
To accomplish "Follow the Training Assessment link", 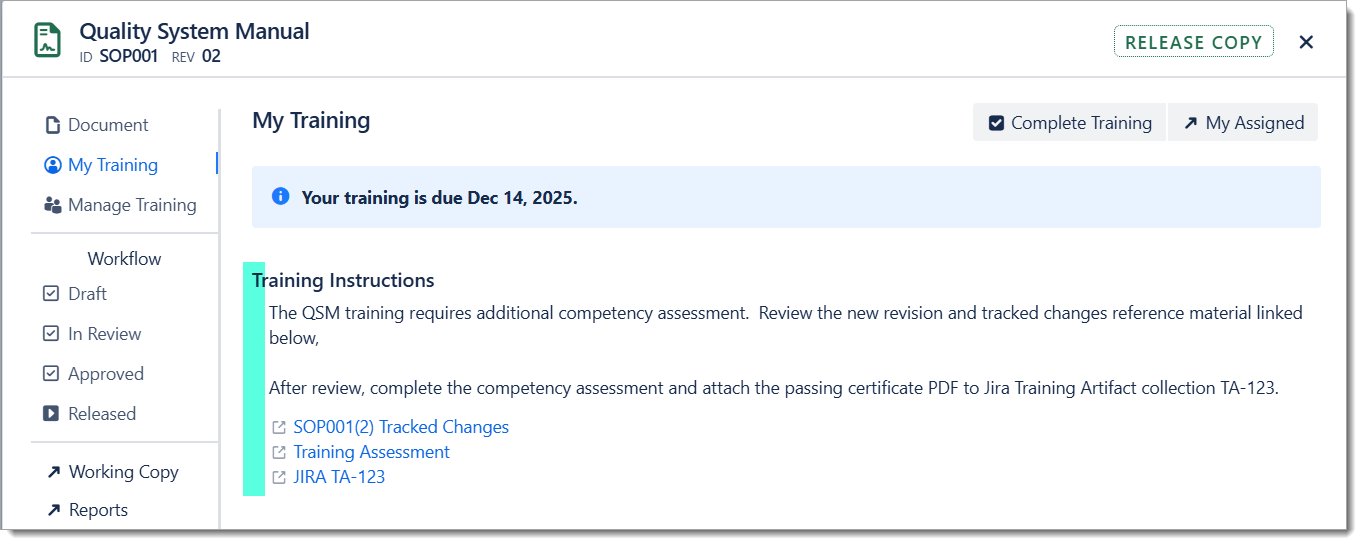I will point(371,453).
